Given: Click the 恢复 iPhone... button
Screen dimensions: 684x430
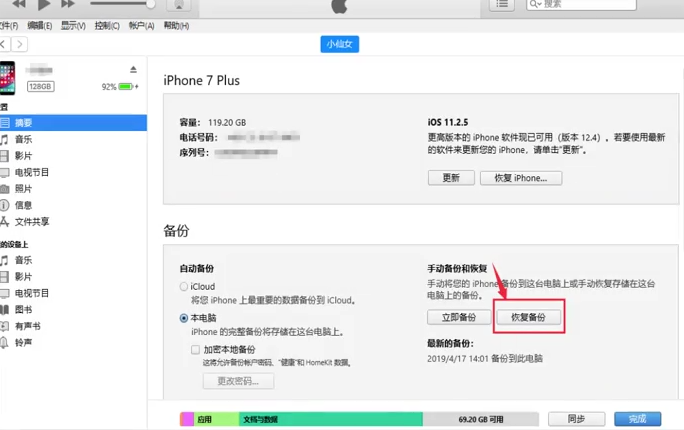Looking at the screenshot, I should coord(521,178).
